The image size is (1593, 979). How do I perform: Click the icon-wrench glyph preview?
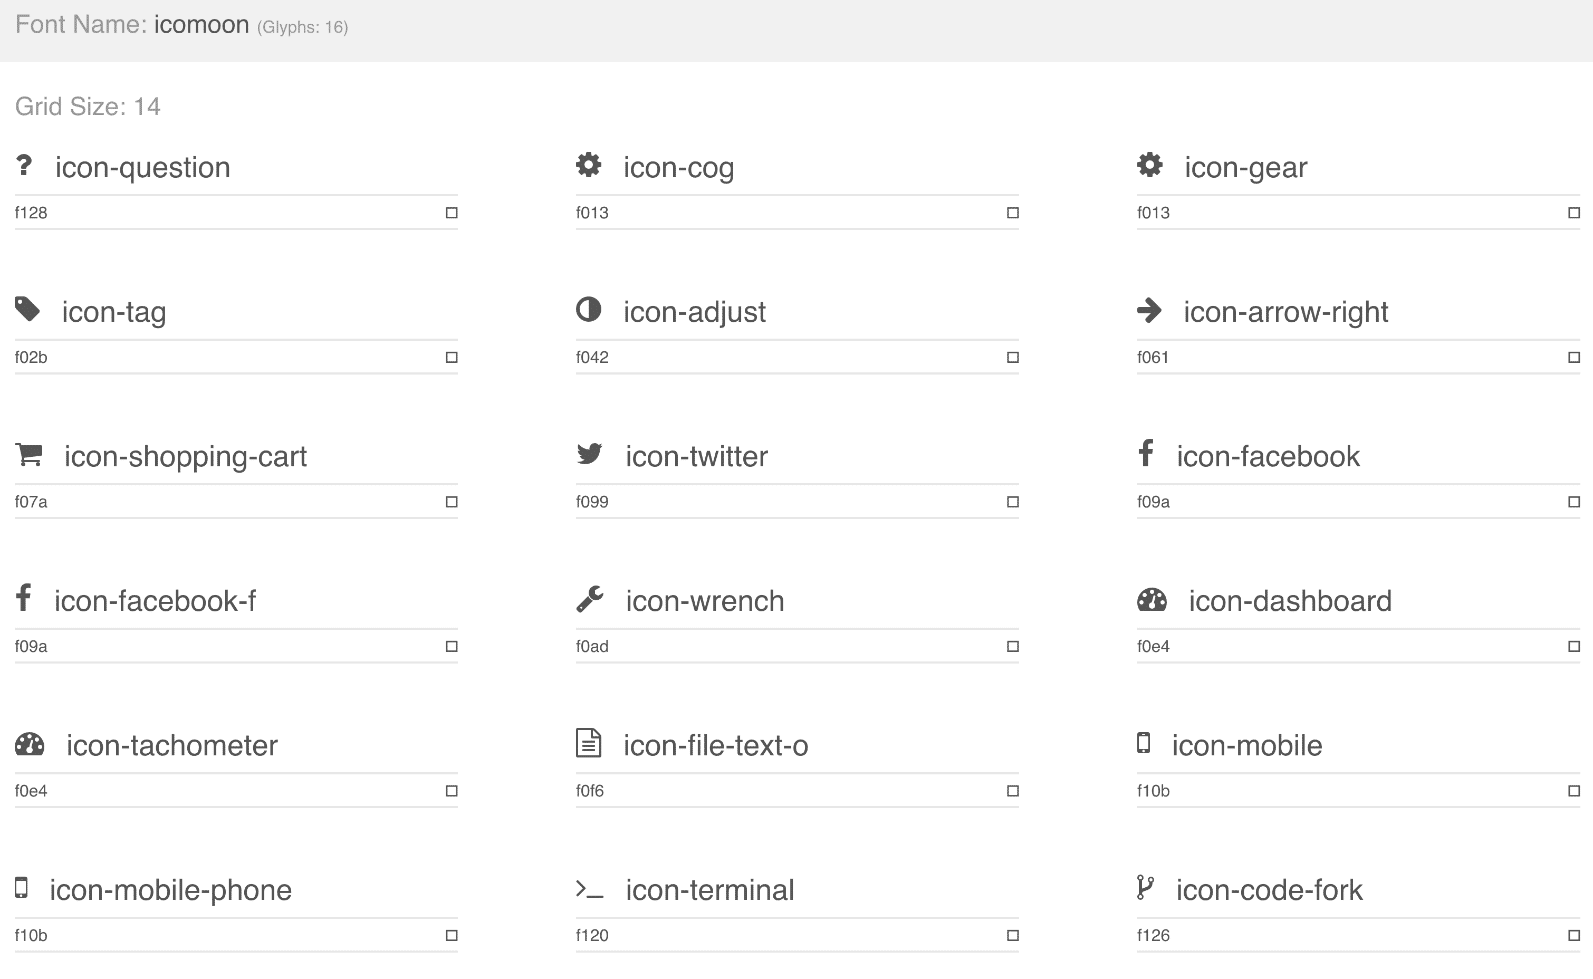click(590, 599)
